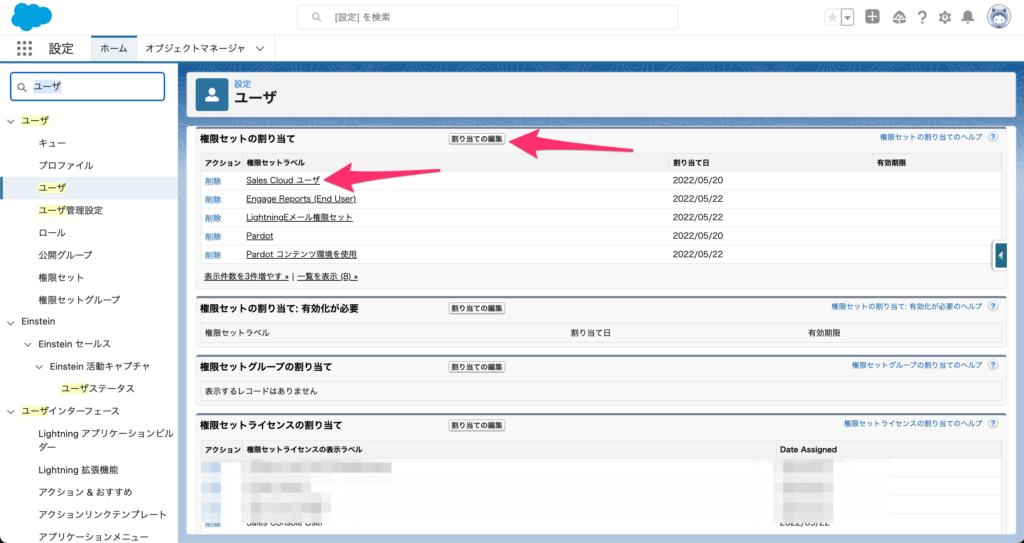Click 割り当ての編集 for 権限セットグループの割り当て
1024x543 pixels.
(x=477, y=367)
